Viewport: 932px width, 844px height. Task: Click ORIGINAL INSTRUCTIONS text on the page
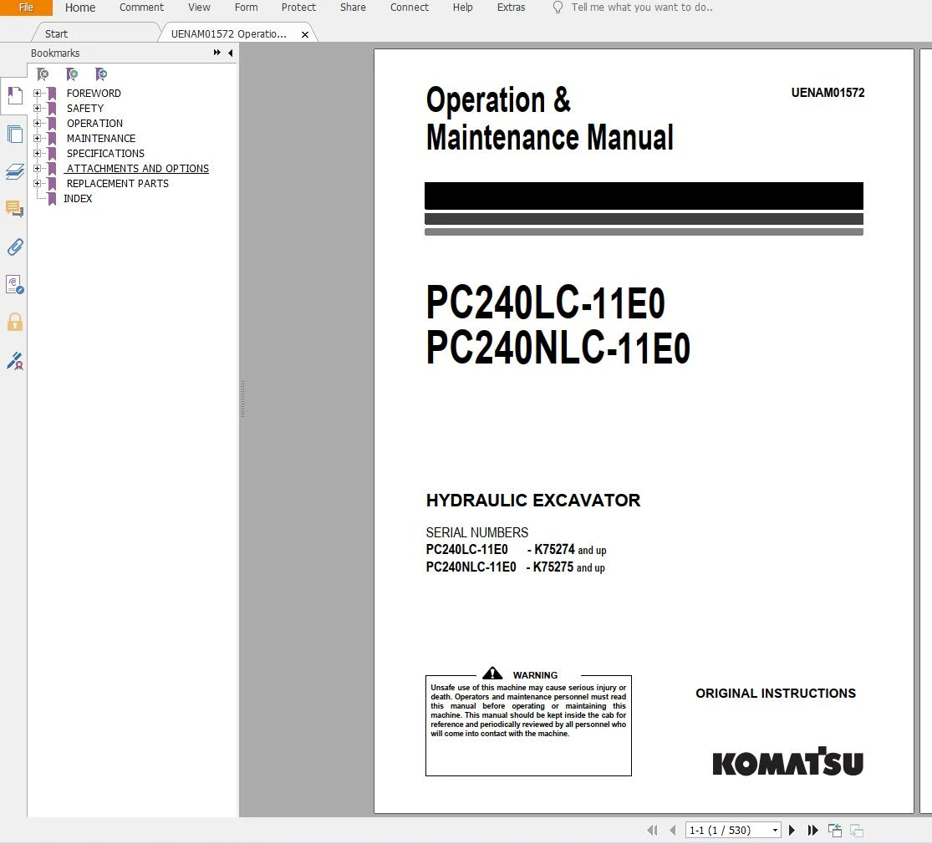[776, 693]
